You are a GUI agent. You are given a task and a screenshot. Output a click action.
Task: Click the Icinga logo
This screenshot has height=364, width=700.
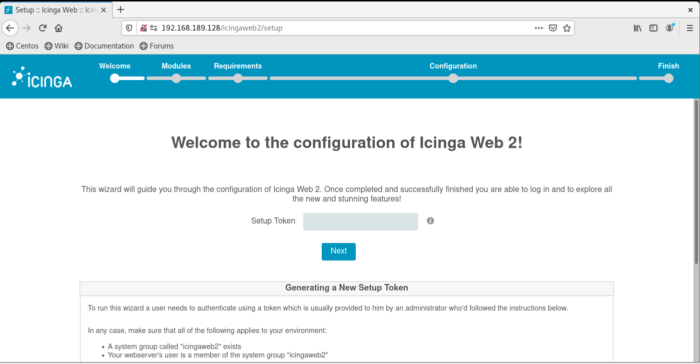[x=42, y=78]
